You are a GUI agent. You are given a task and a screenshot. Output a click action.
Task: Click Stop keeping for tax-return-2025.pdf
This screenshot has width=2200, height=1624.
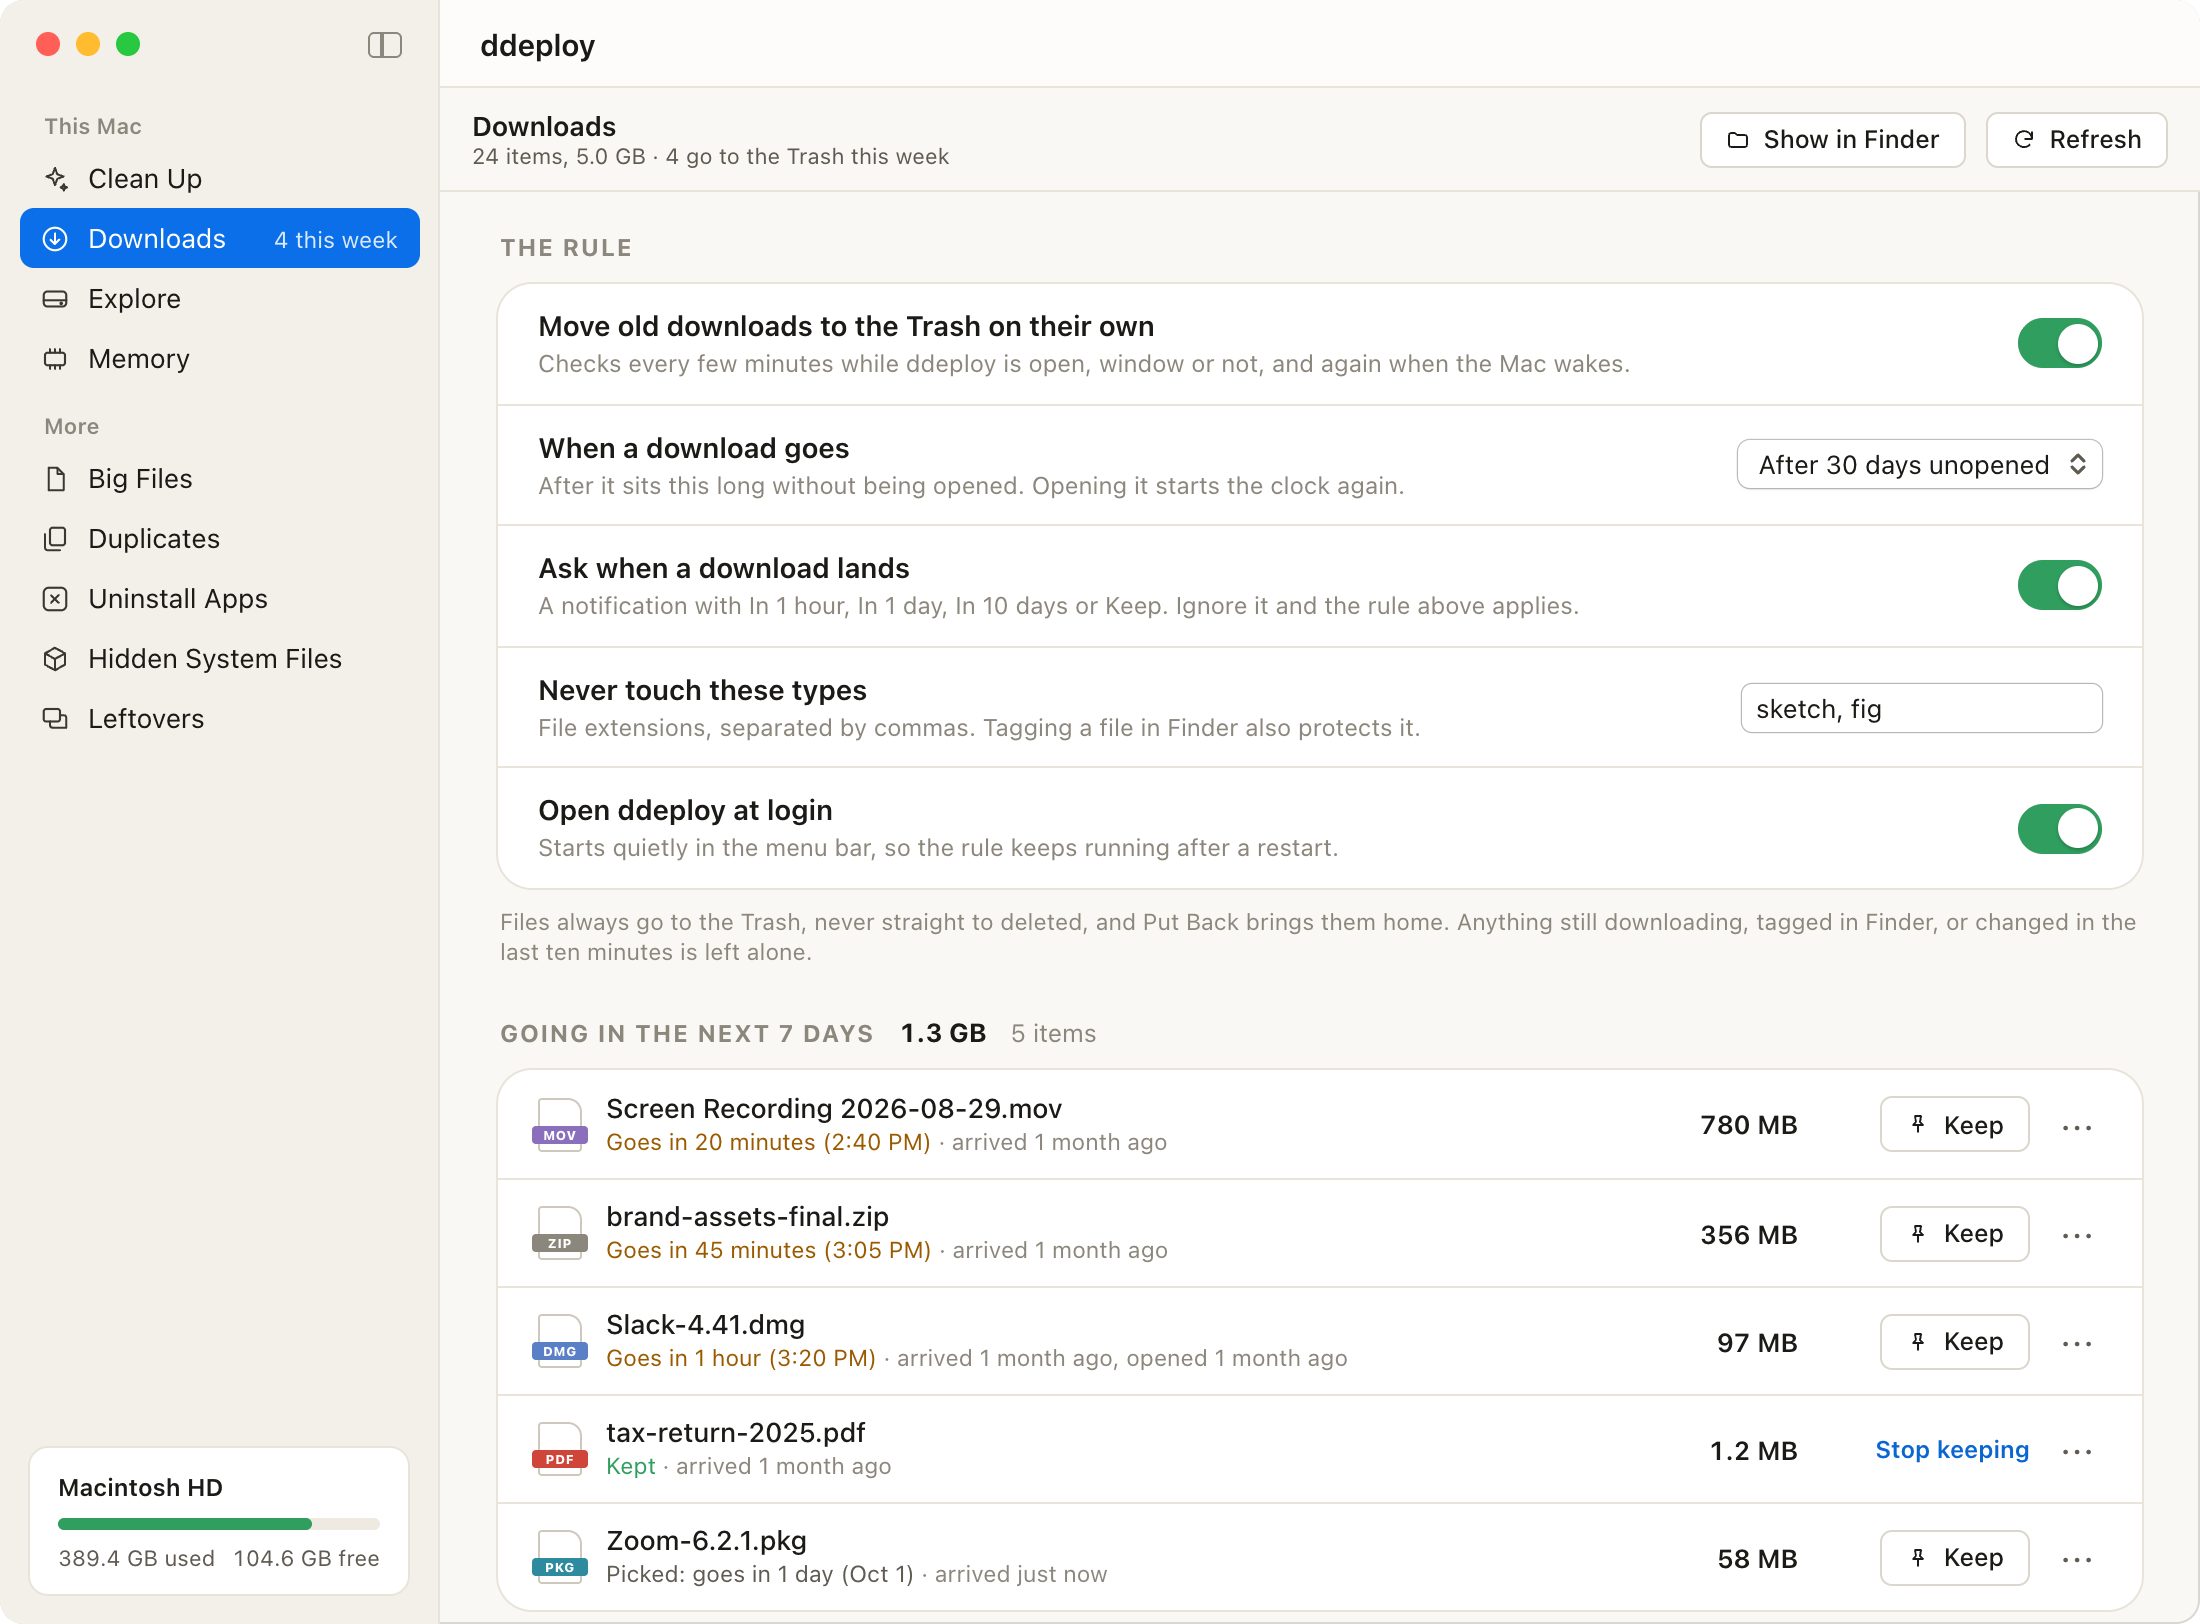(x=1952, y=1450)
